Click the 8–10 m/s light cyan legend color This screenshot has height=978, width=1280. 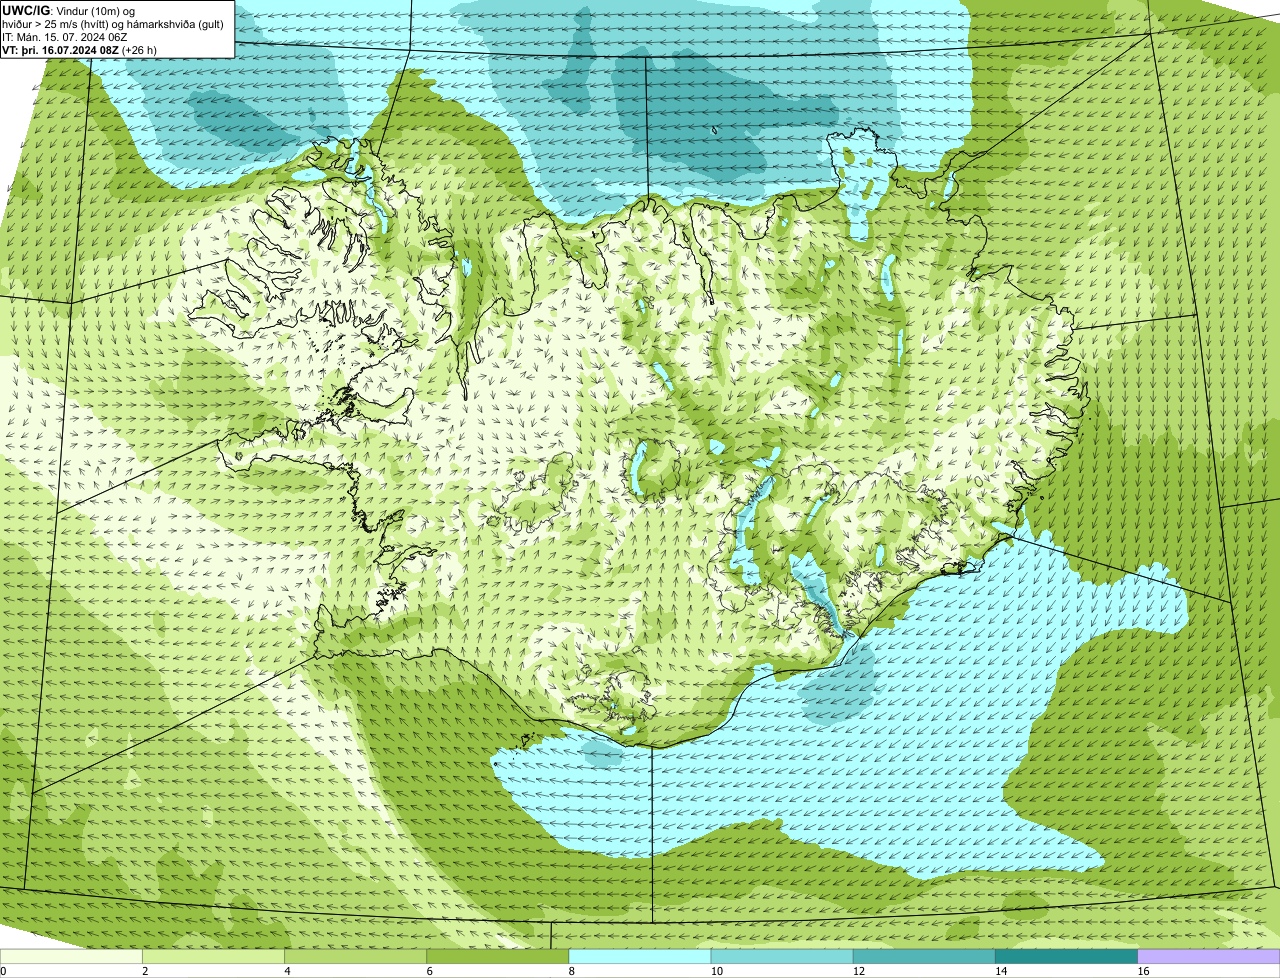(640, 957)
